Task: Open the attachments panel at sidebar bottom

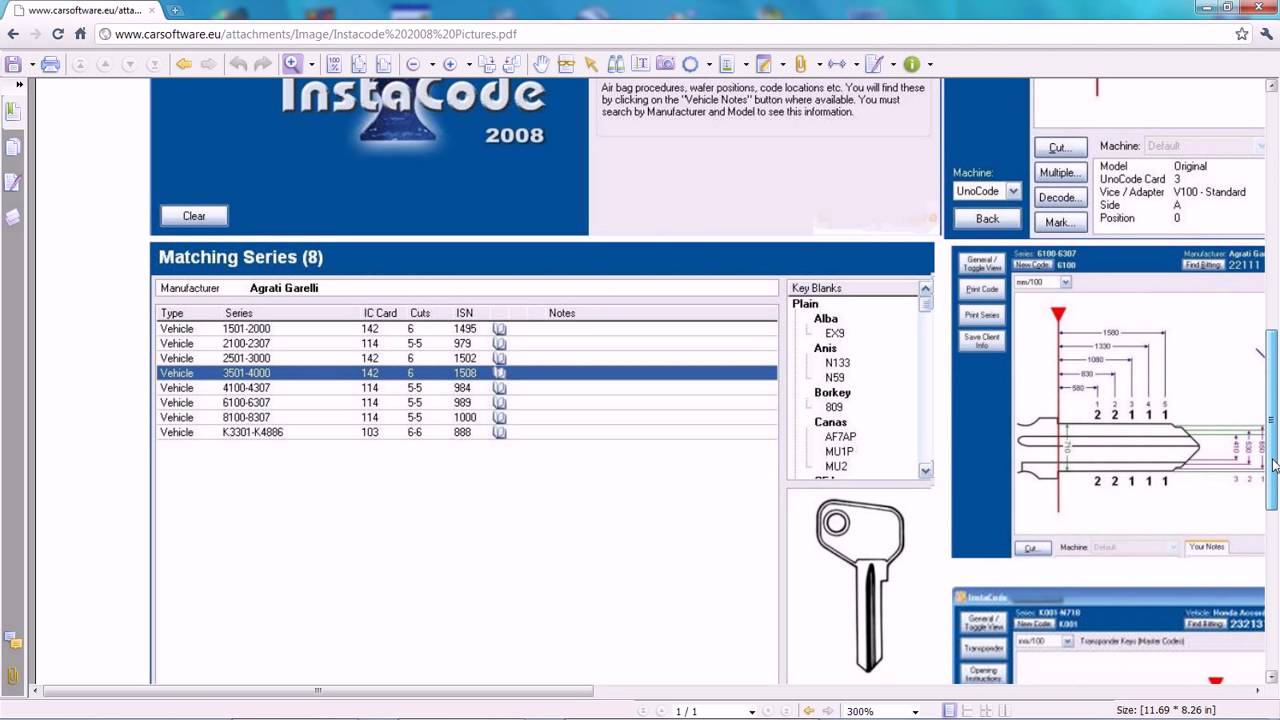Action: coord(13,676)
